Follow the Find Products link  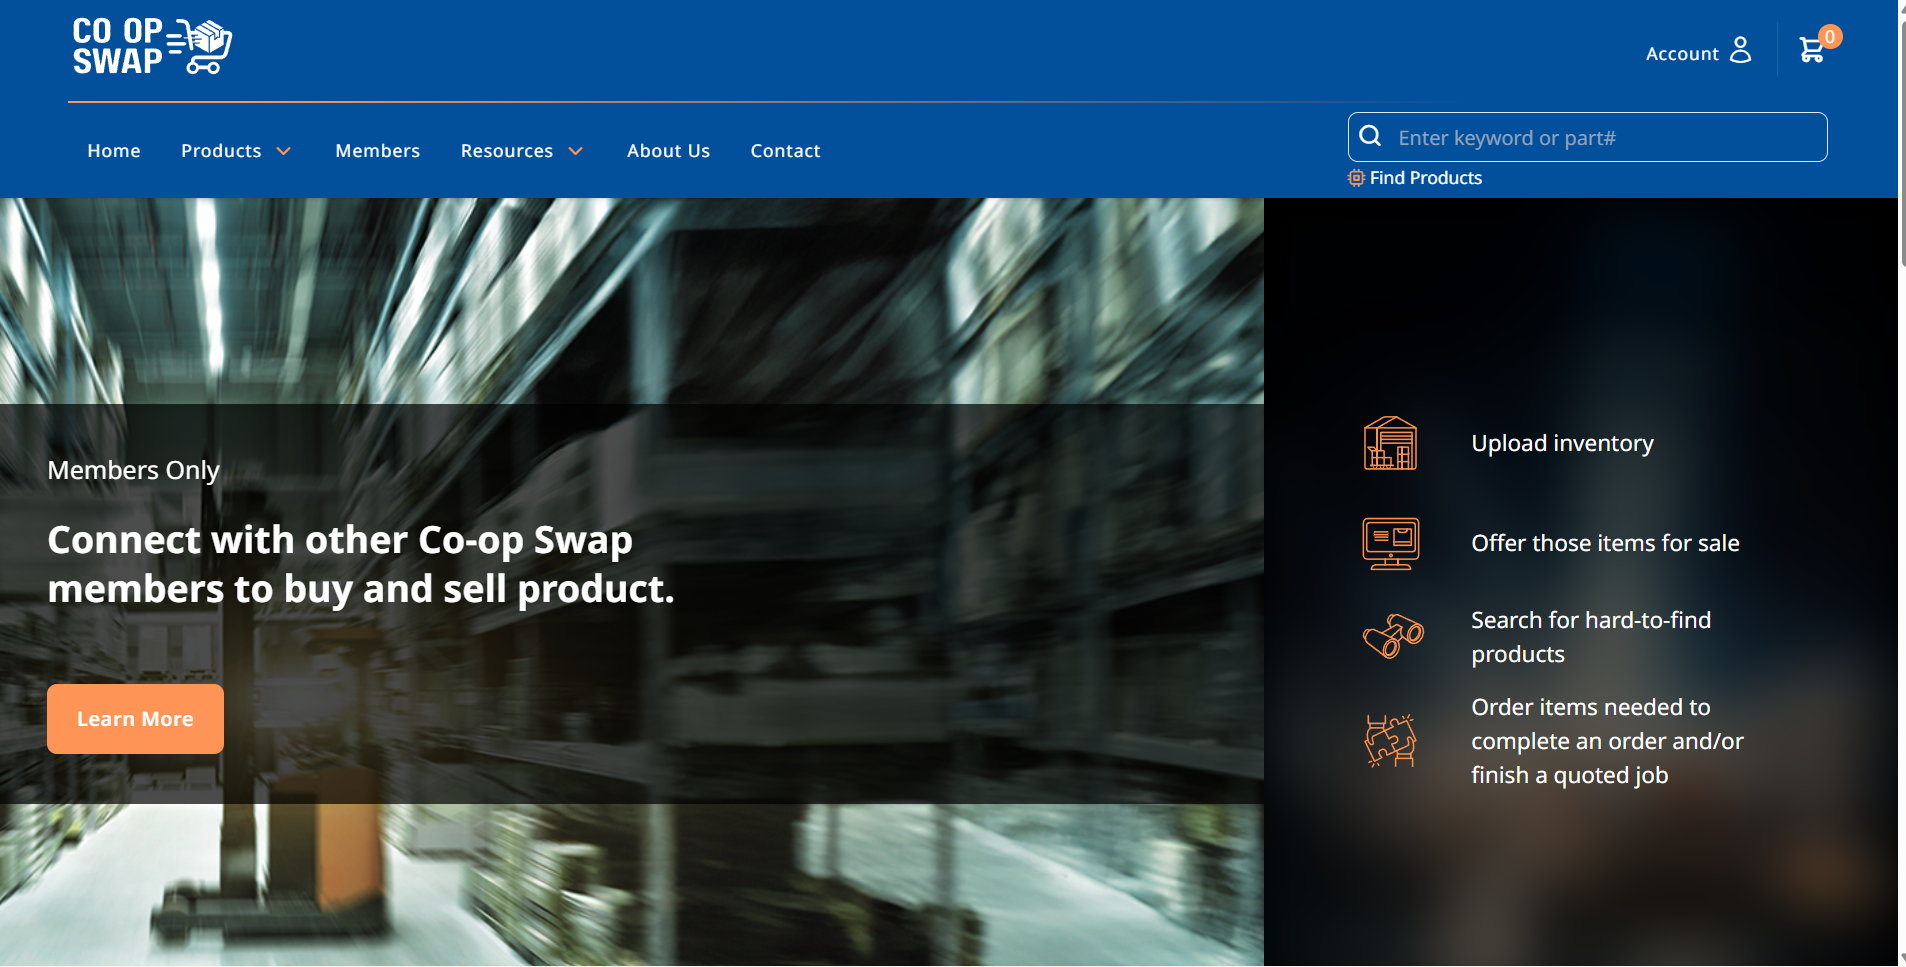[x=1425, y=178]
